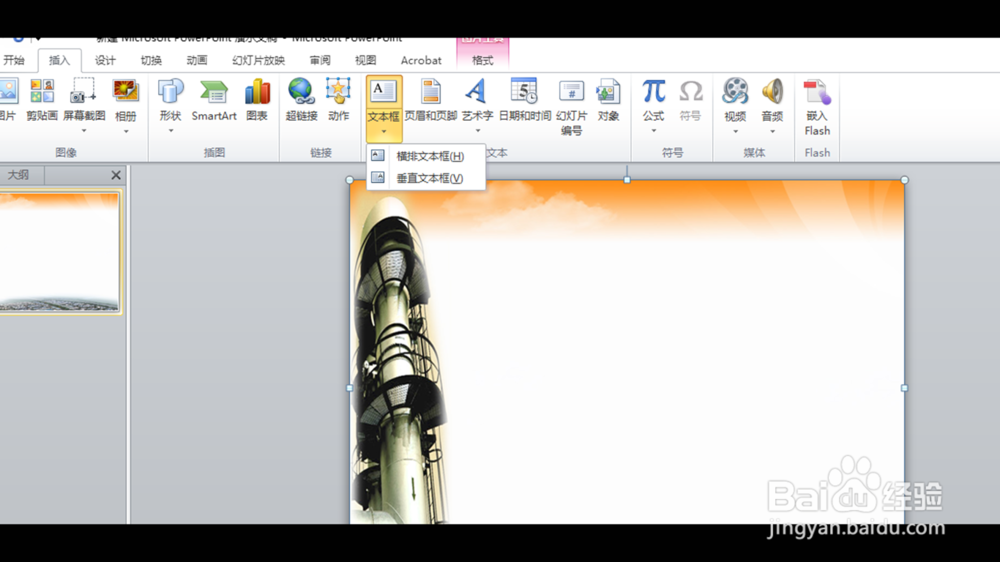Click the 横排文本框 menu item icon

click(x=378, y=156)
